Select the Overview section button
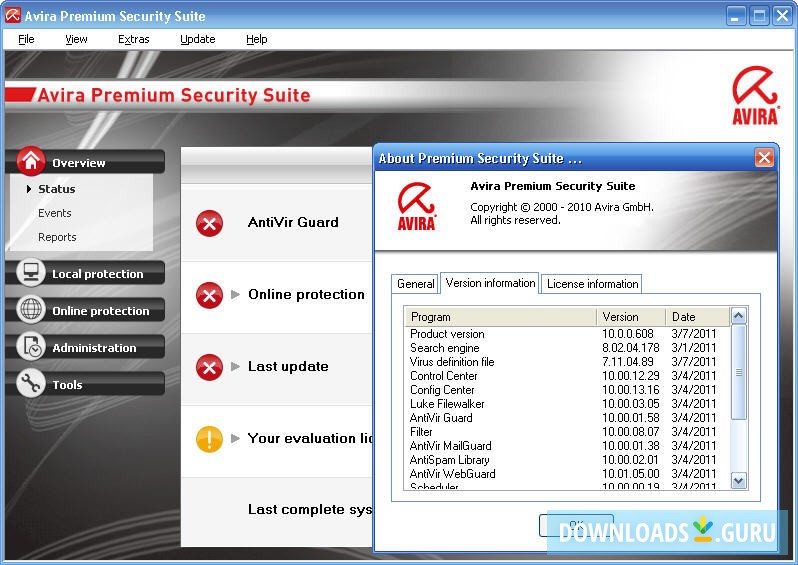The image size is (798, 565). click(86, 162)
